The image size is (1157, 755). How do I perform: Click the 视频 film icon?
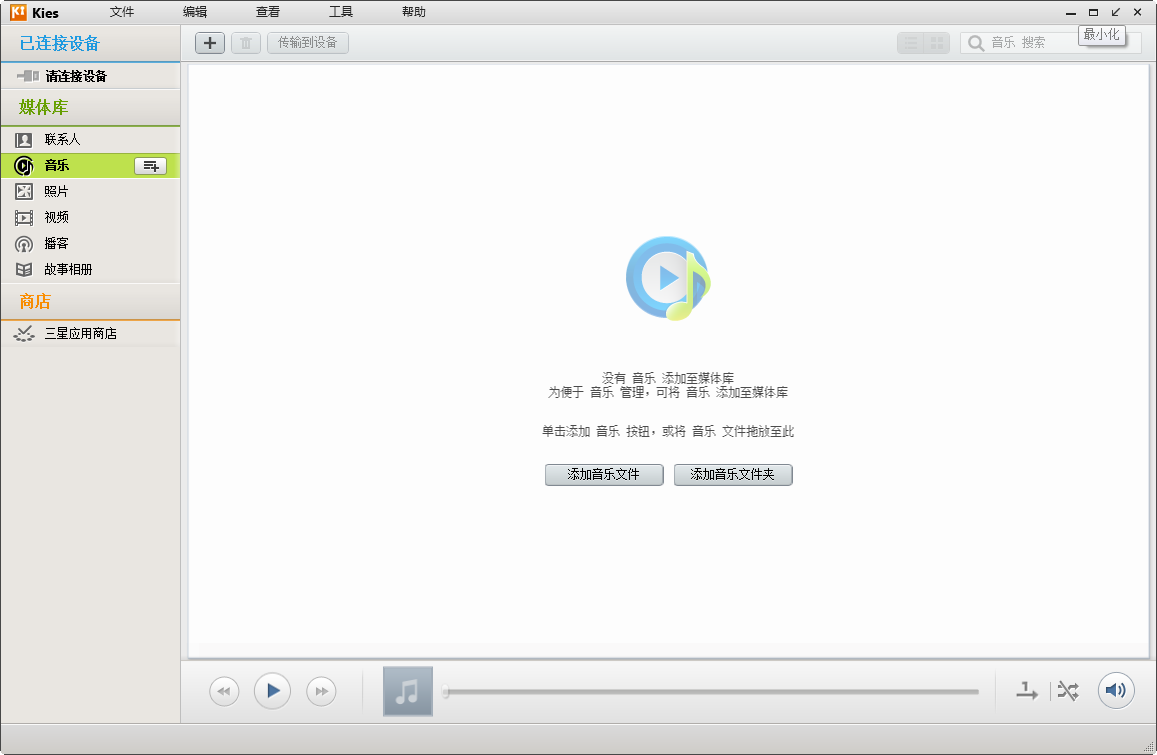[x=24, y=218]
